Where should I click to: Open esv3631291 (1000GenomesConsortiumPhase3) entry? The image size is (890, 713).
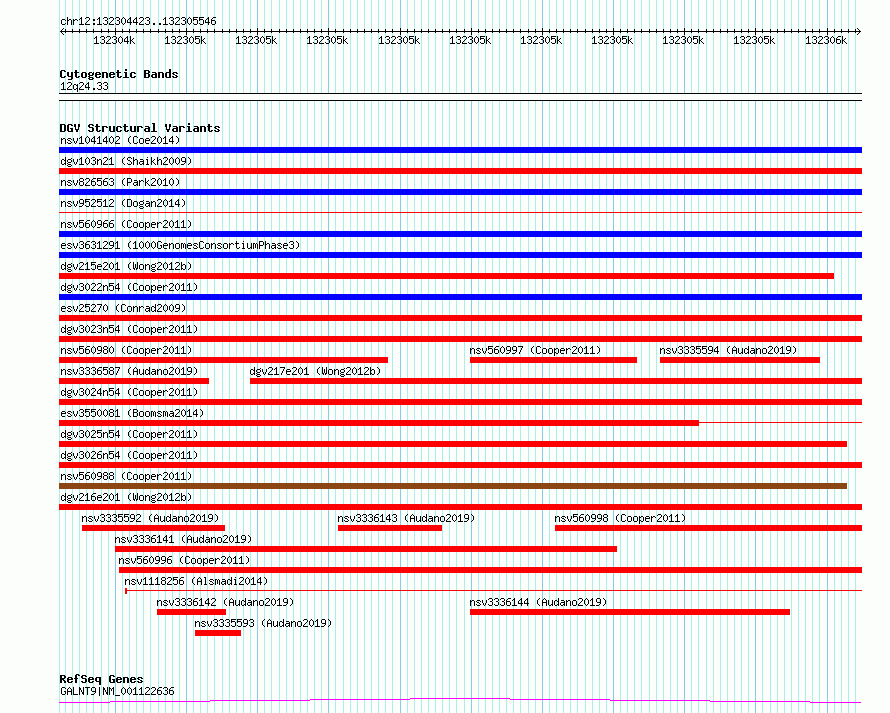point(180,245)
